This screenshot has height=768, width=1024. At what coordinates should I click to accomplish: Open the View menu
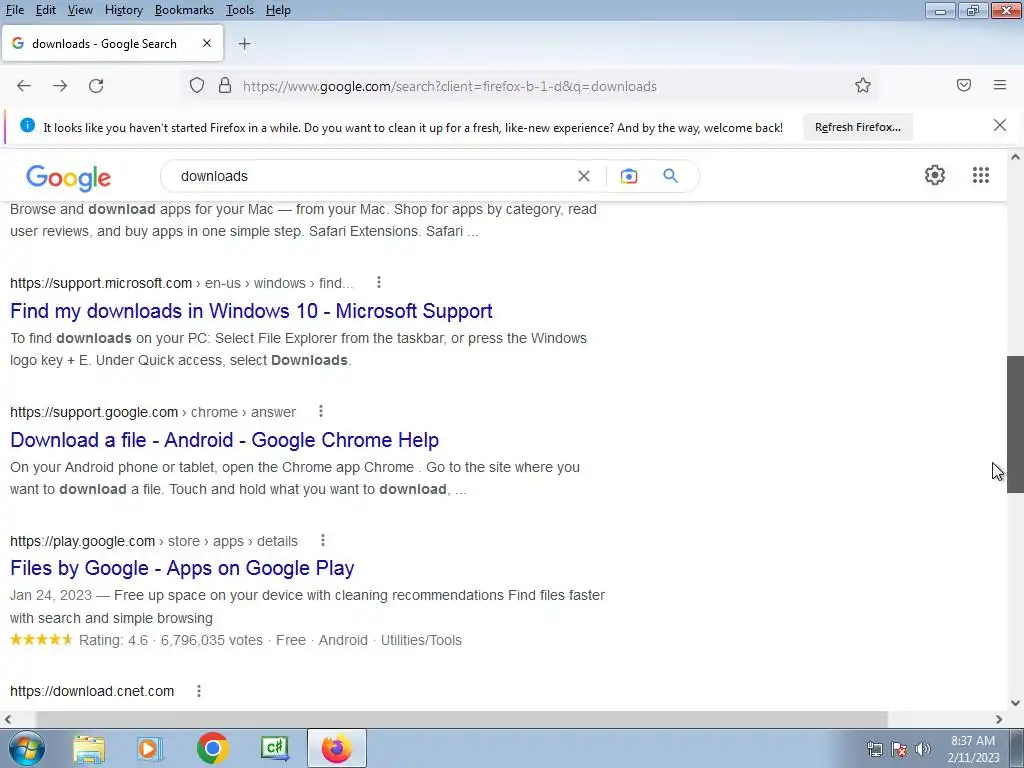point(80,10)
